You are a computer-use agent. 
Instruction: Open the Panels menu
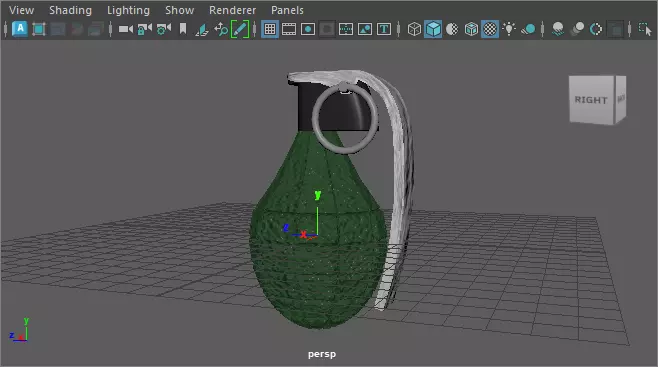coord(287,10)
